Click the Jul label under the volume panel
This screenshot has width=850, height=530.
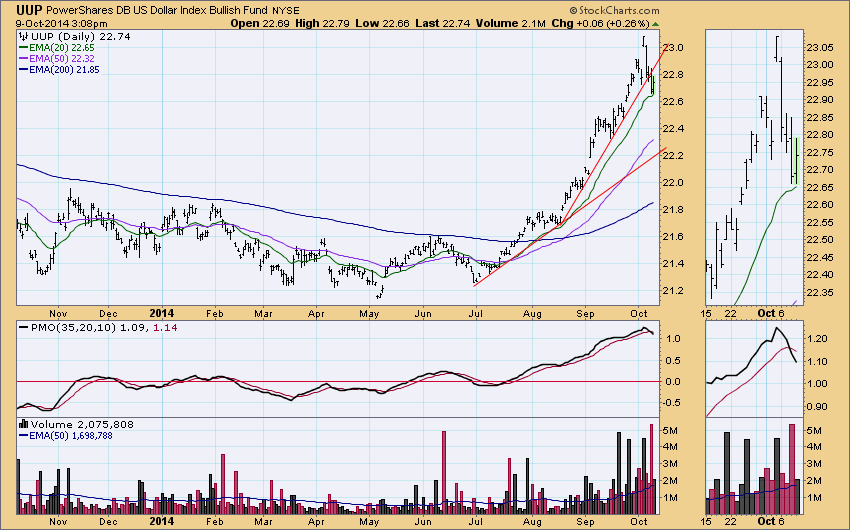click(x=475, y=521)
